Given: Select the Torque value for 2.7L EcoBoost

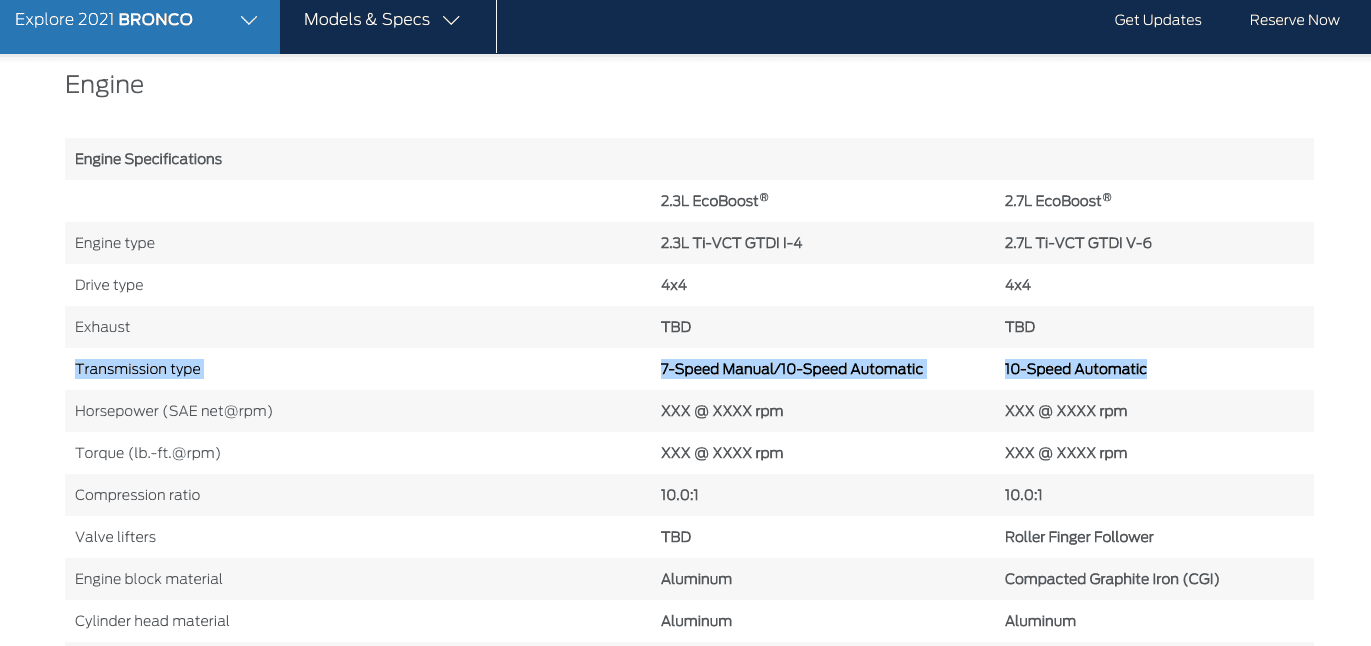Looking at the screenshot, I should [x=1066, y=453].
